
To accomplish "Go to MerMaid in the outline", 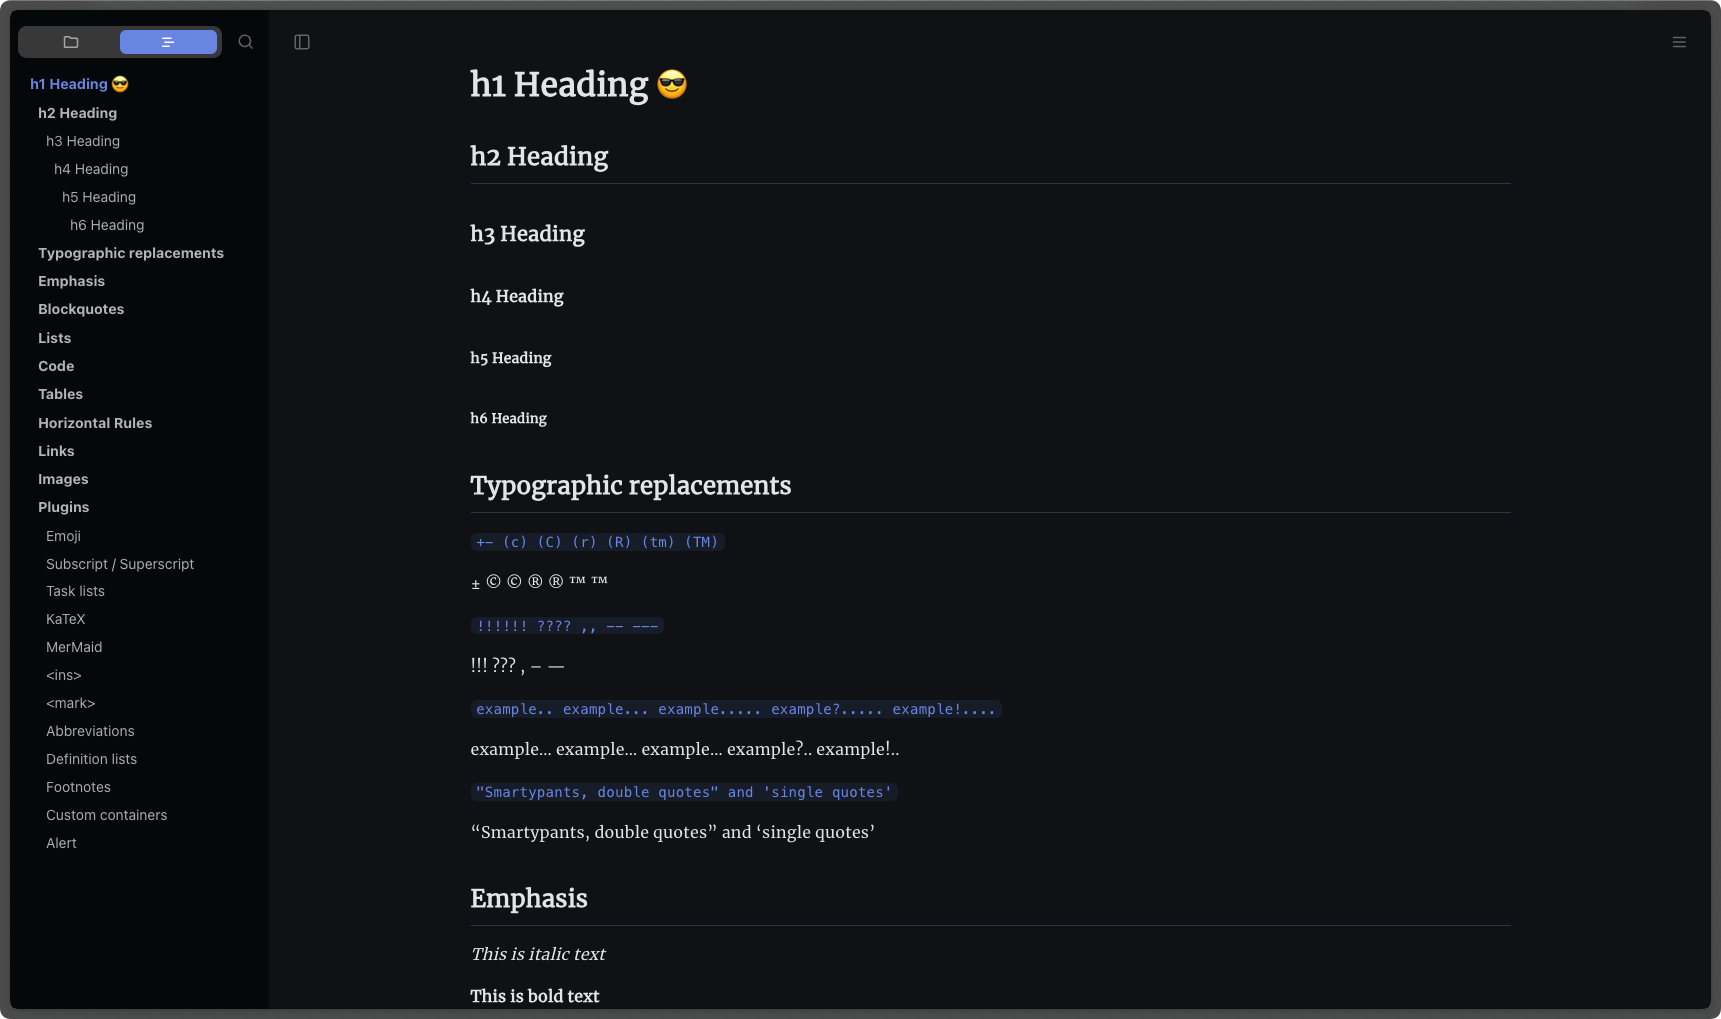I will click(74, 647).
